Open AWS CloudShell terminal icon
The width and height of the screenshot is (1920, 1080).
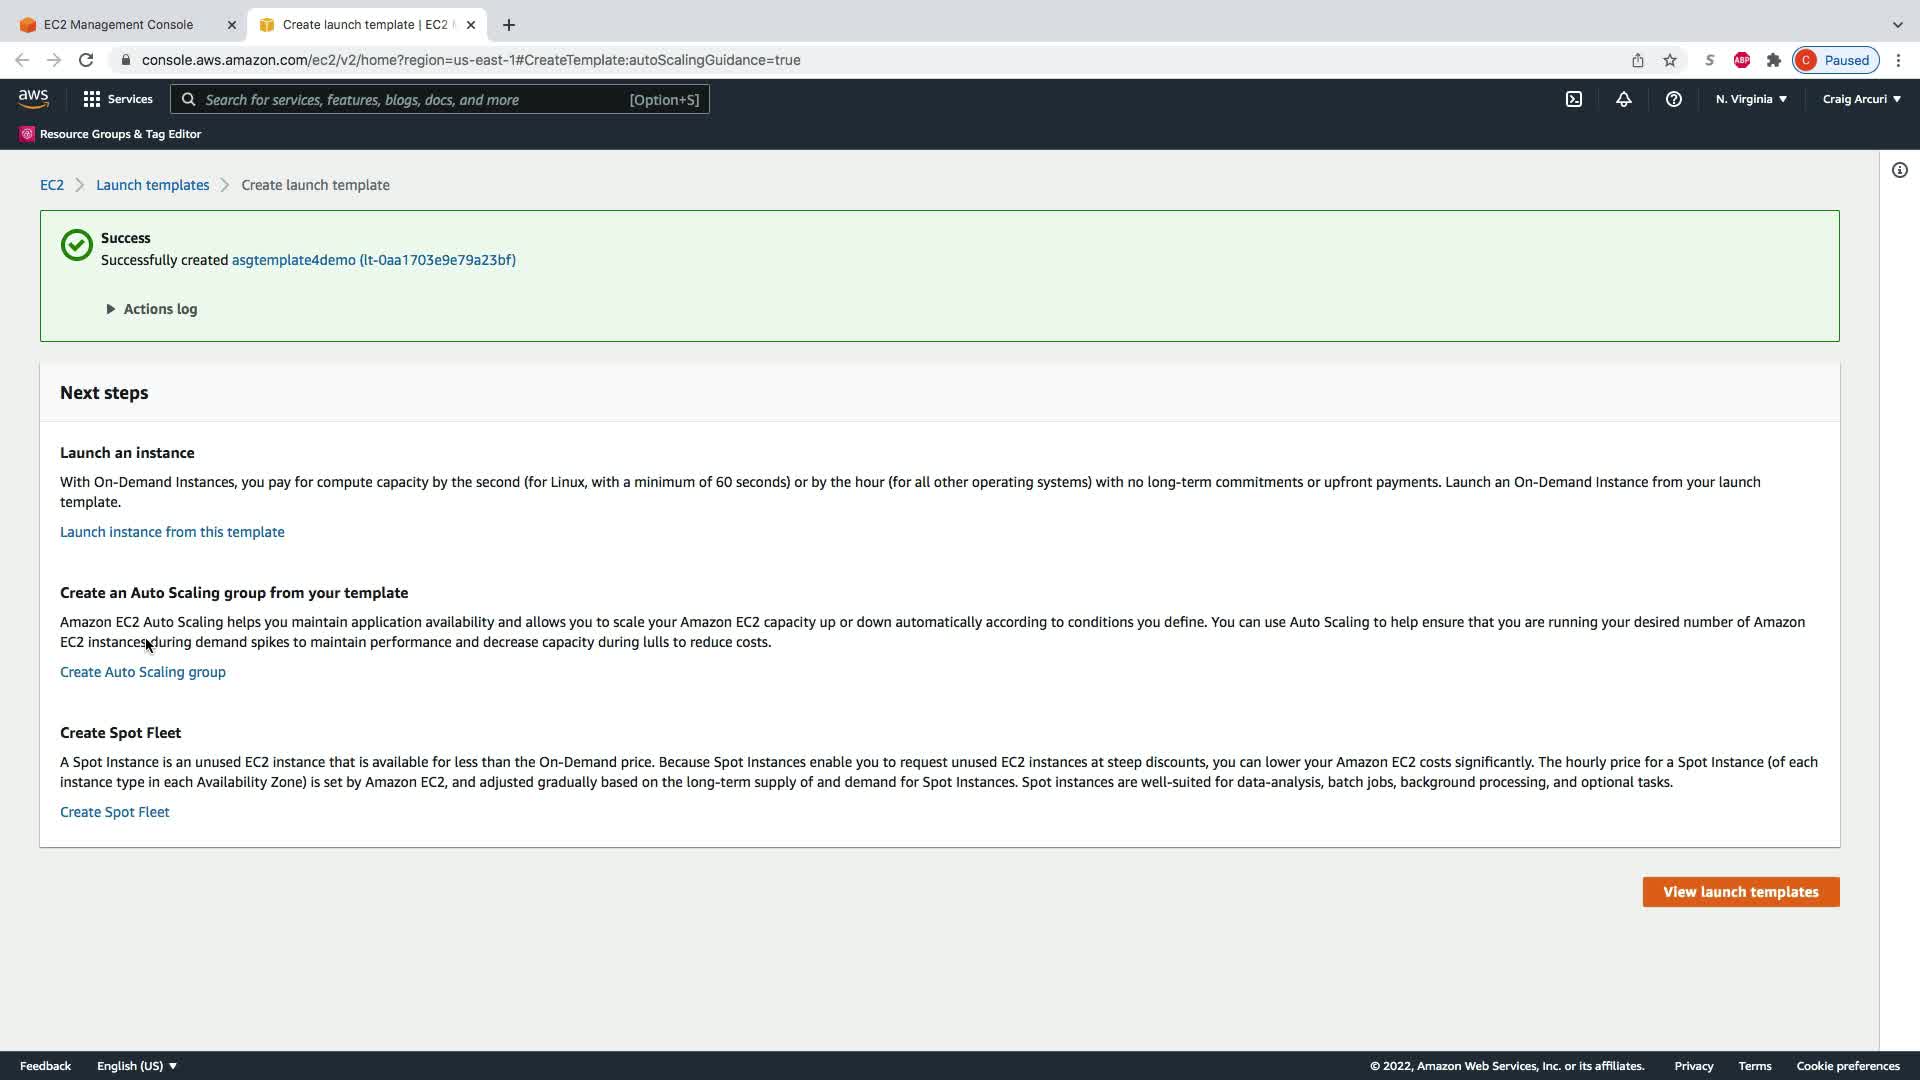1574,99
